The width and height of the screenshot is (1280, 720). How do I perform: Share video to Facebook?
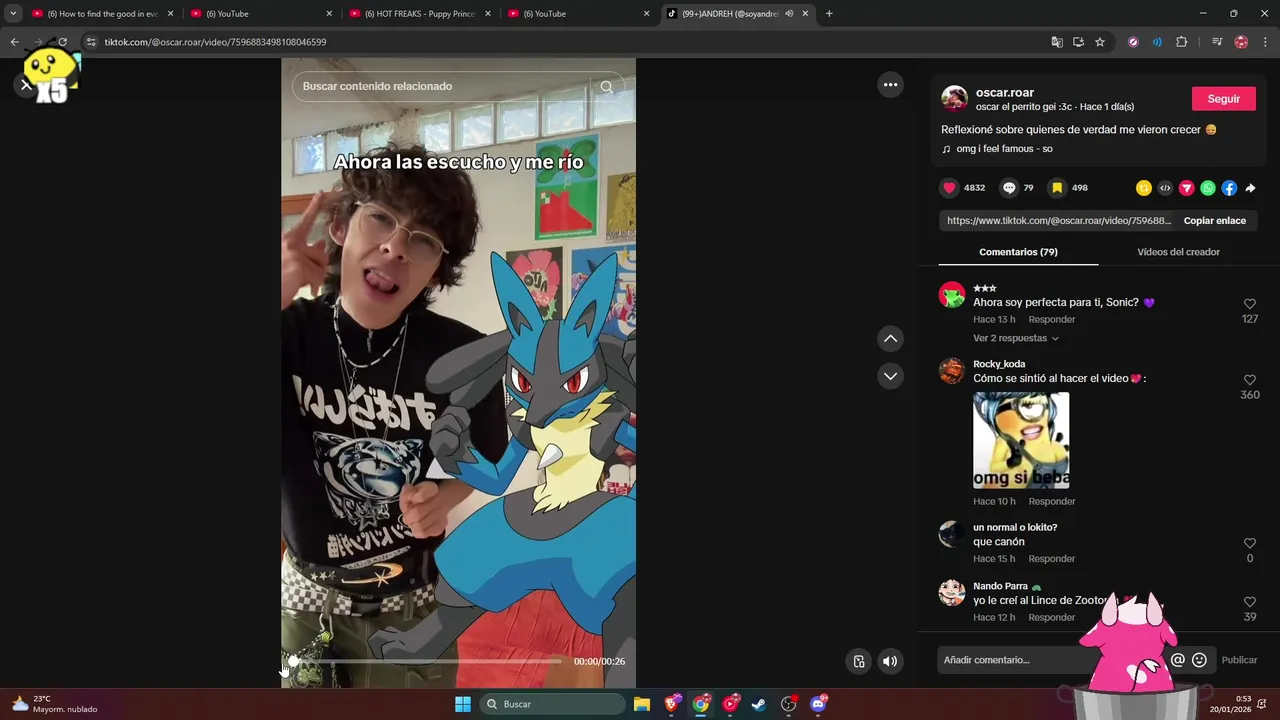tap(1229, 188)
